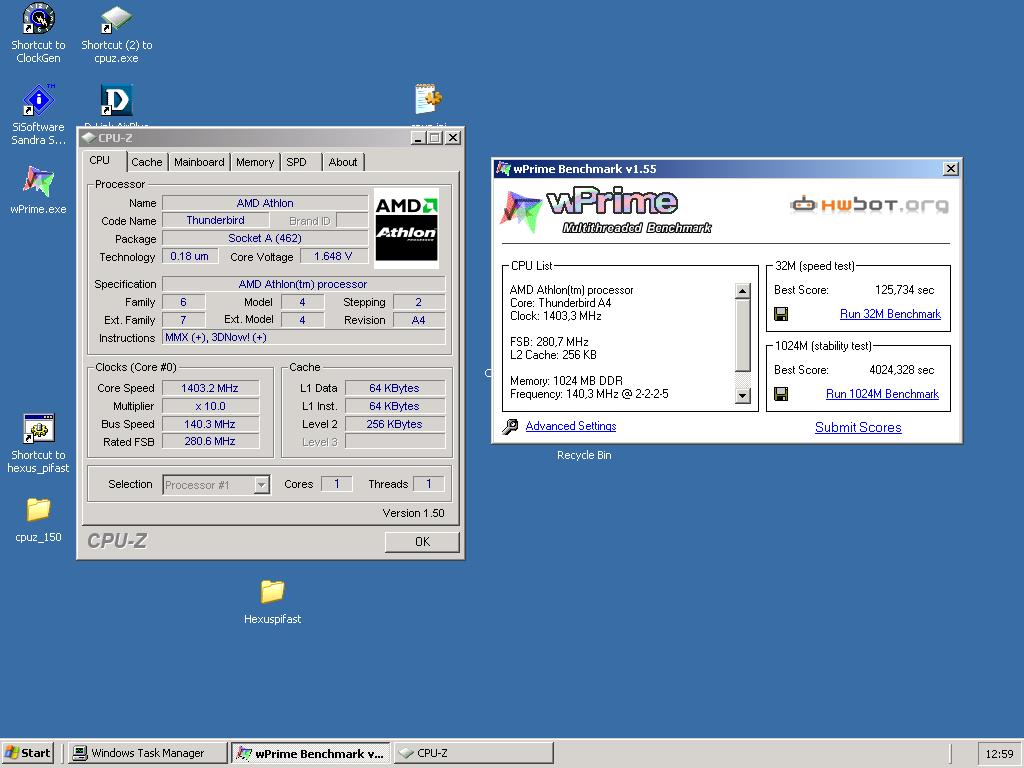Click the Instructions field MMX (+), 3DNow! (+)
Screen dimensions: 1024x768
coord(304,338)
